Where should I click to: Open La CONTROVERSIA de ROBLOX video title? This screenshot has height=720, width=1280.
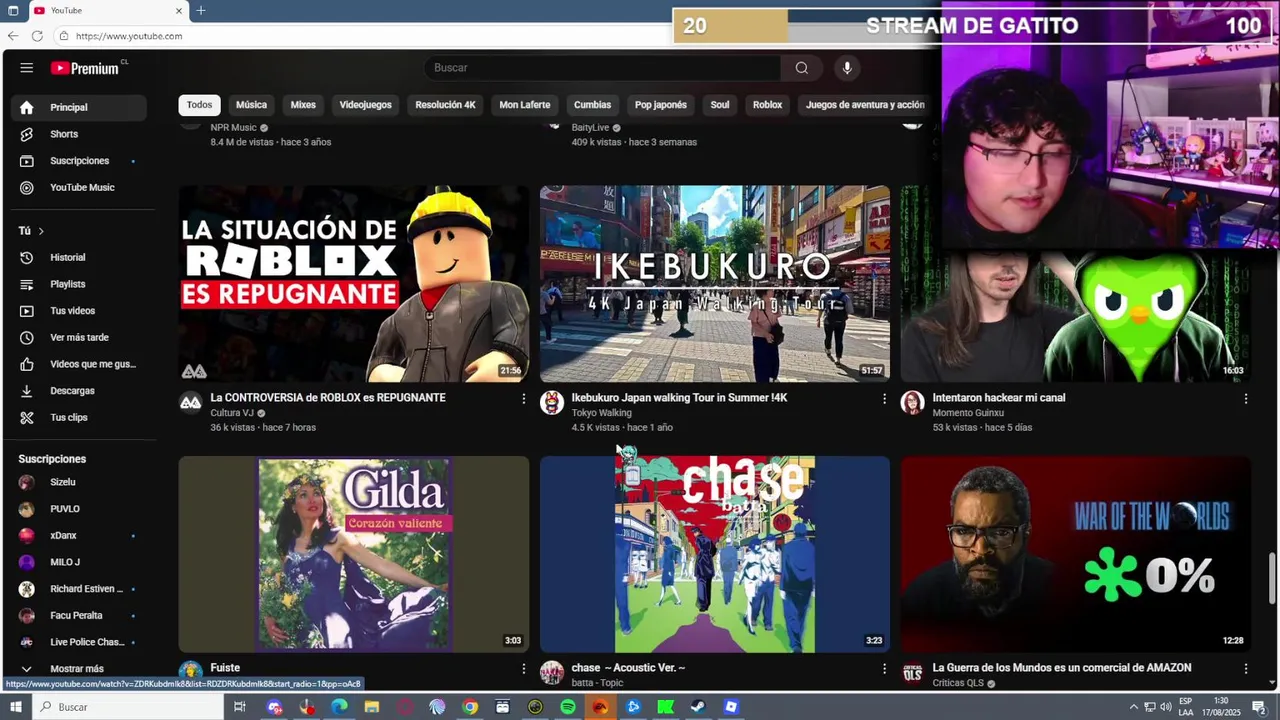328,398
